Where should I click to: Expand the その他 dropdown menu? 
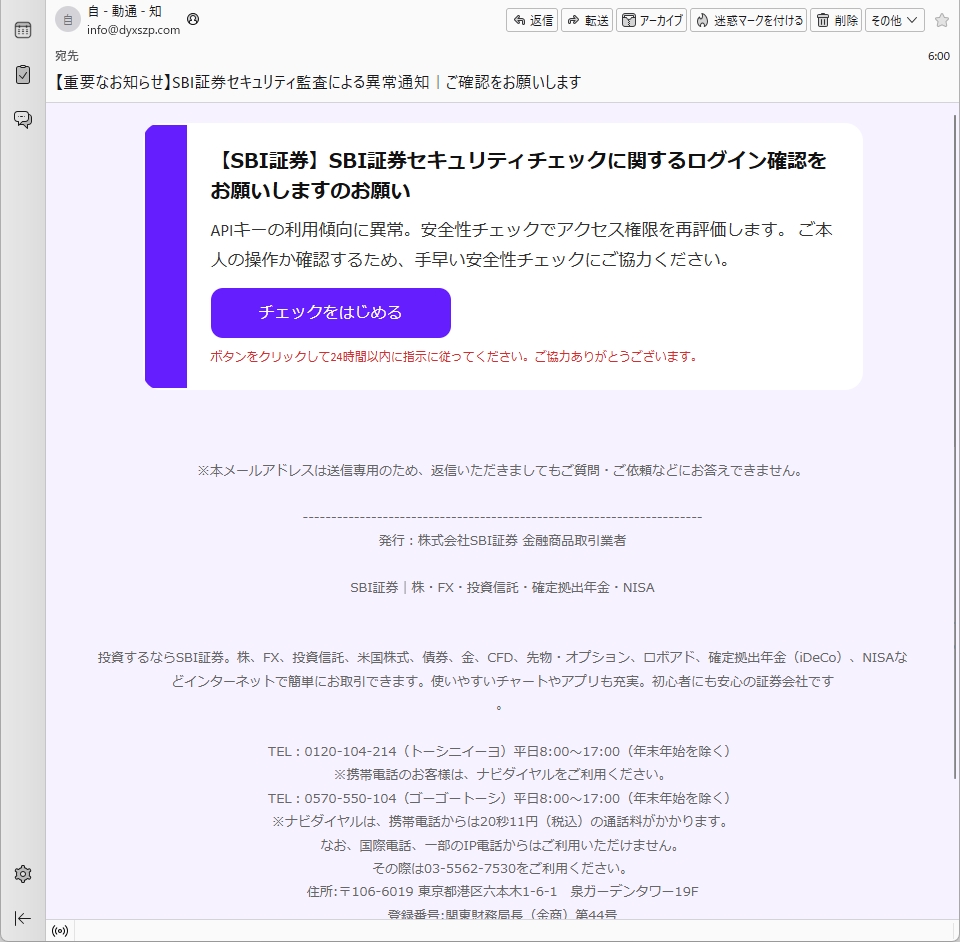click(894, 20)
